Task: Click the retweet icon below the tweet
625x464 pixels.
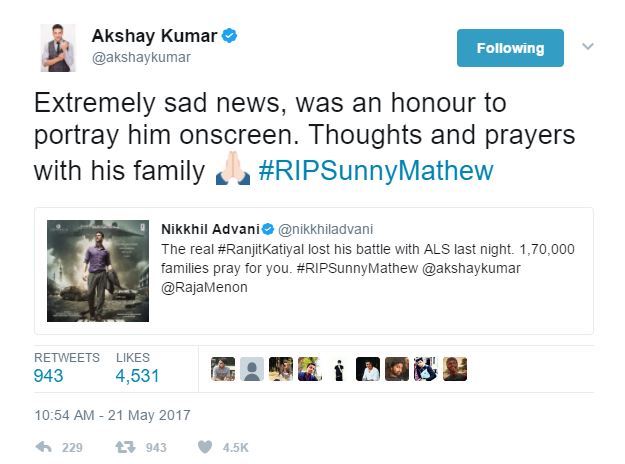Action: (x=127, y=447)
